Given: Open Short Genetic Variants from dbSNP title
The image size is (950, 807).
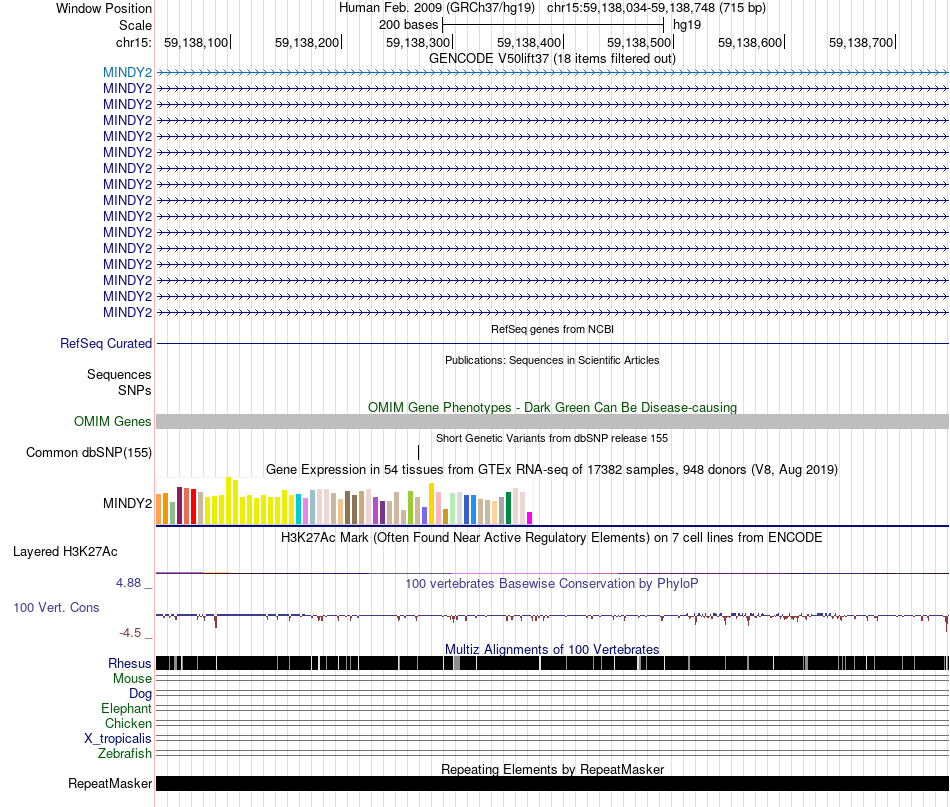Looking at the screenshot, I should (552, 438).
